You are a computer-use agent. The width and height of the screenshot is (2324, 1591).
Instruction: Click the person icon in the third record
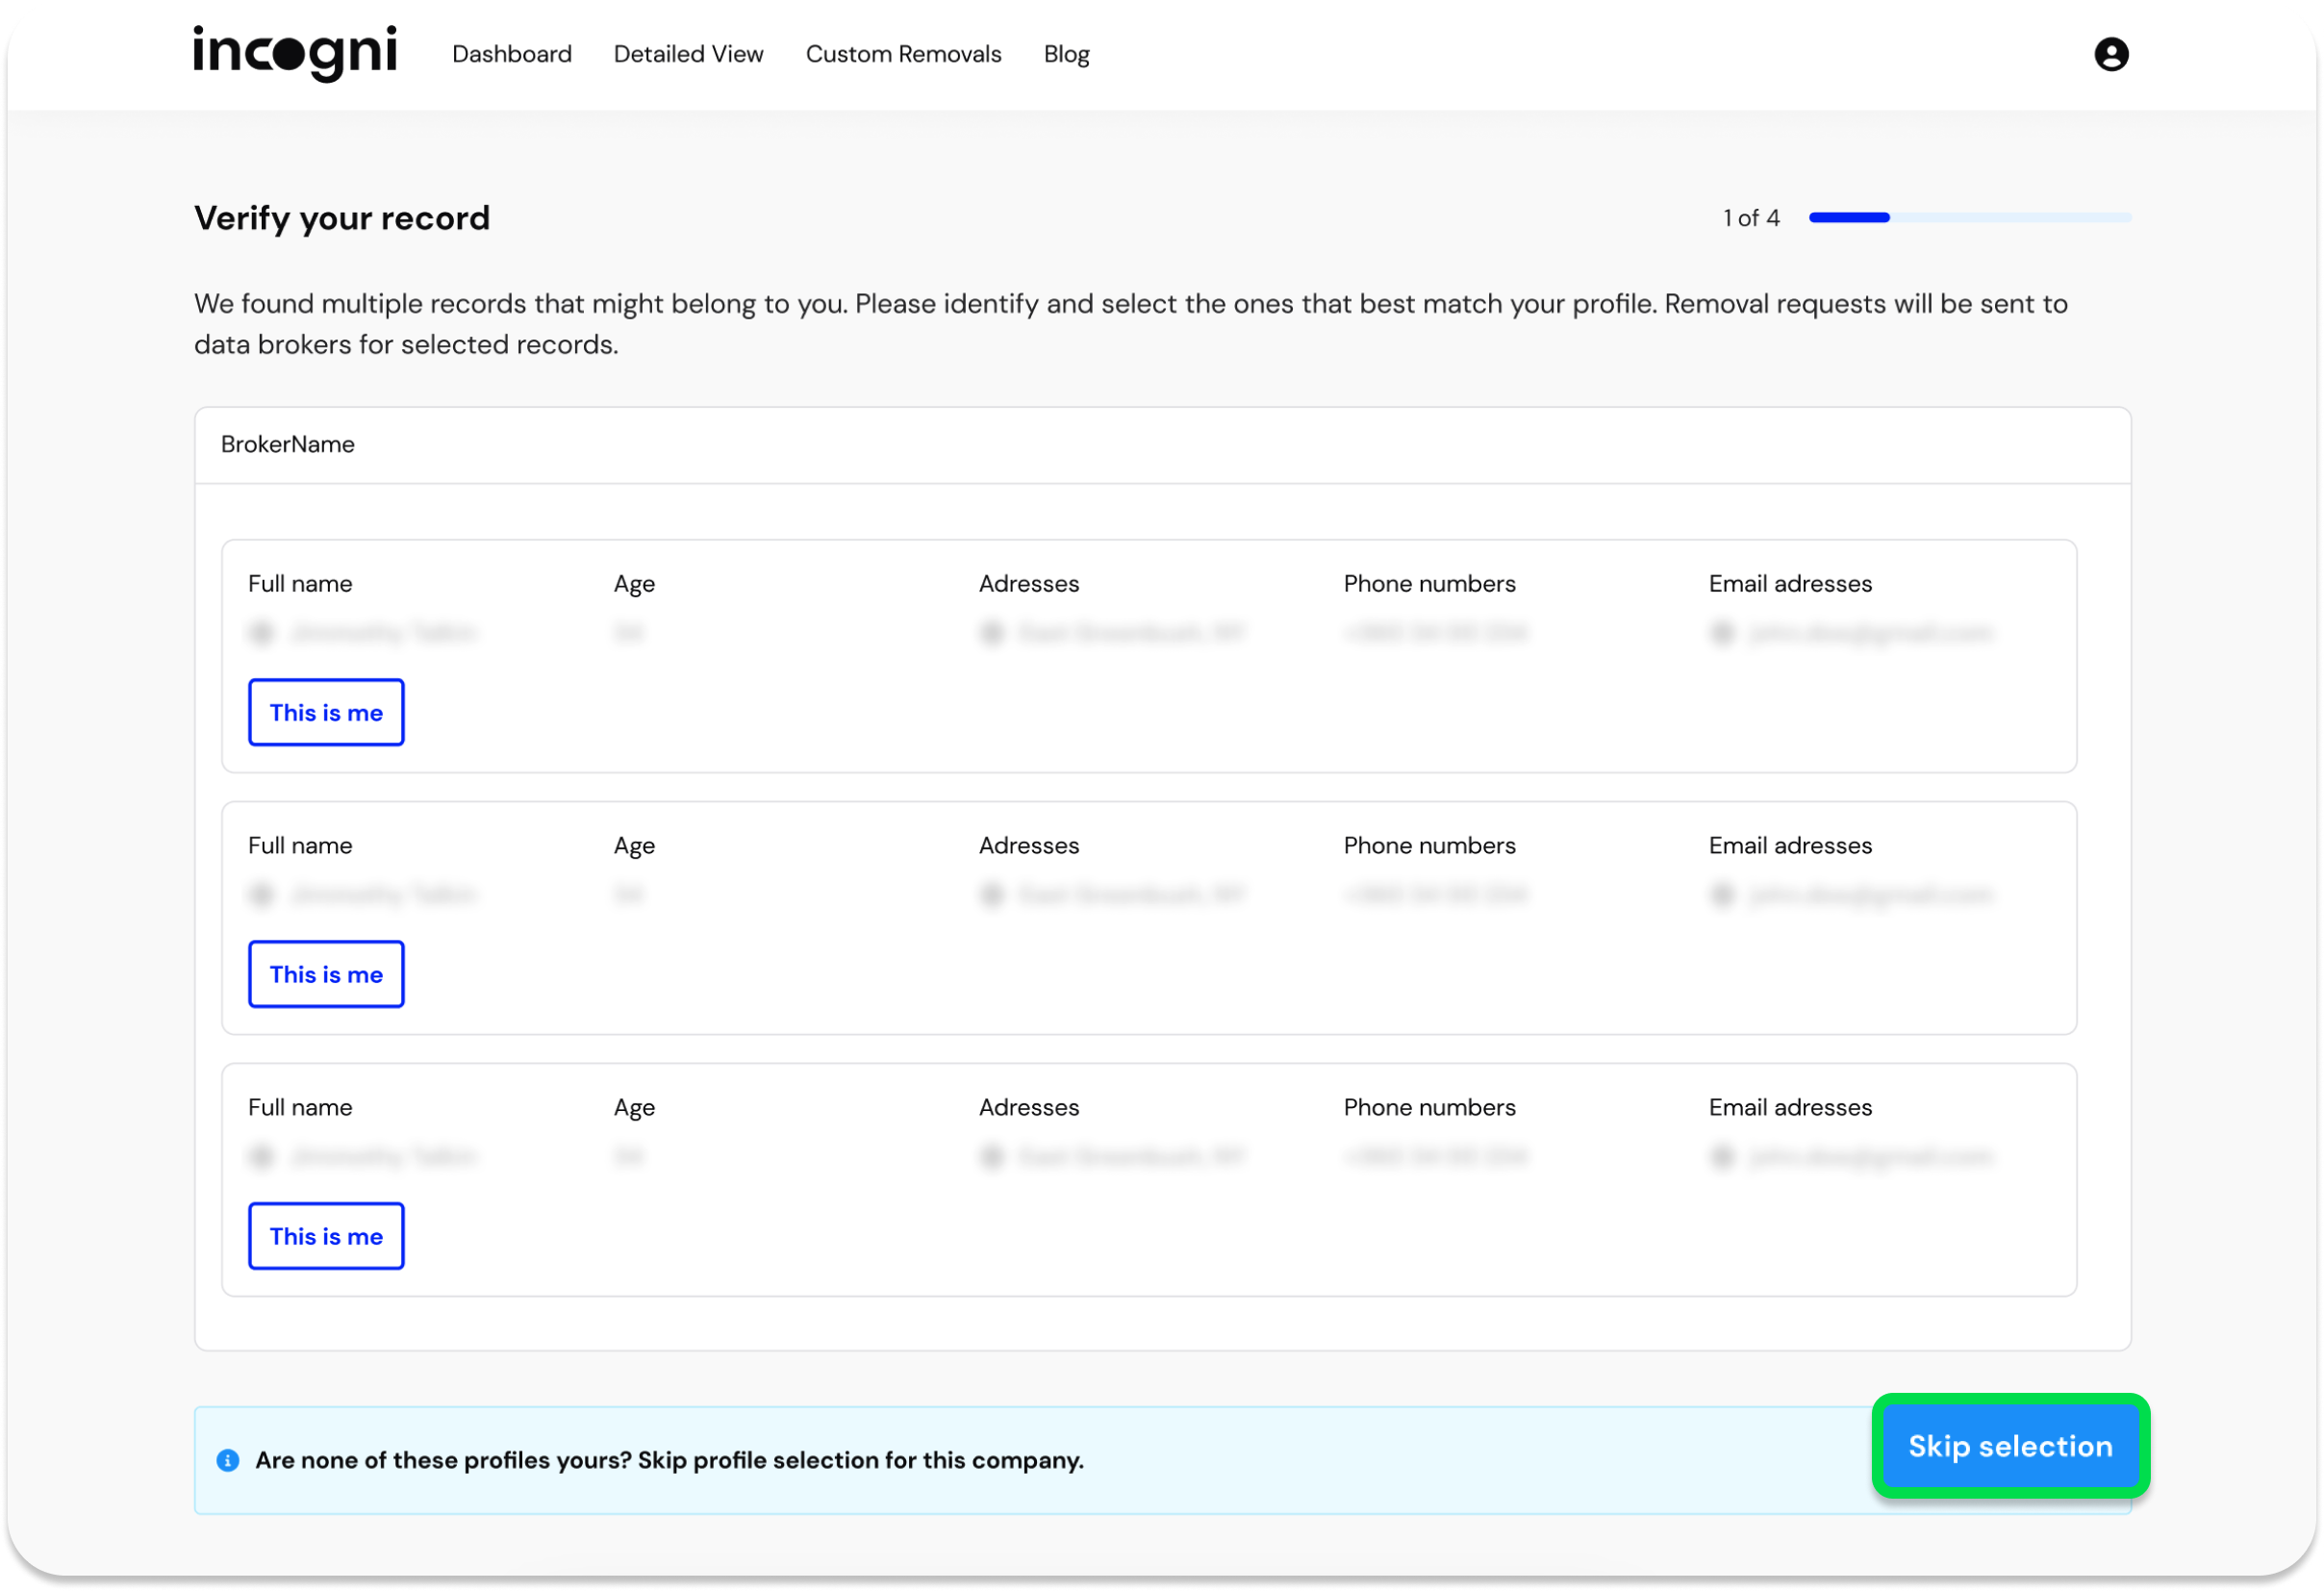point(262,1156)
